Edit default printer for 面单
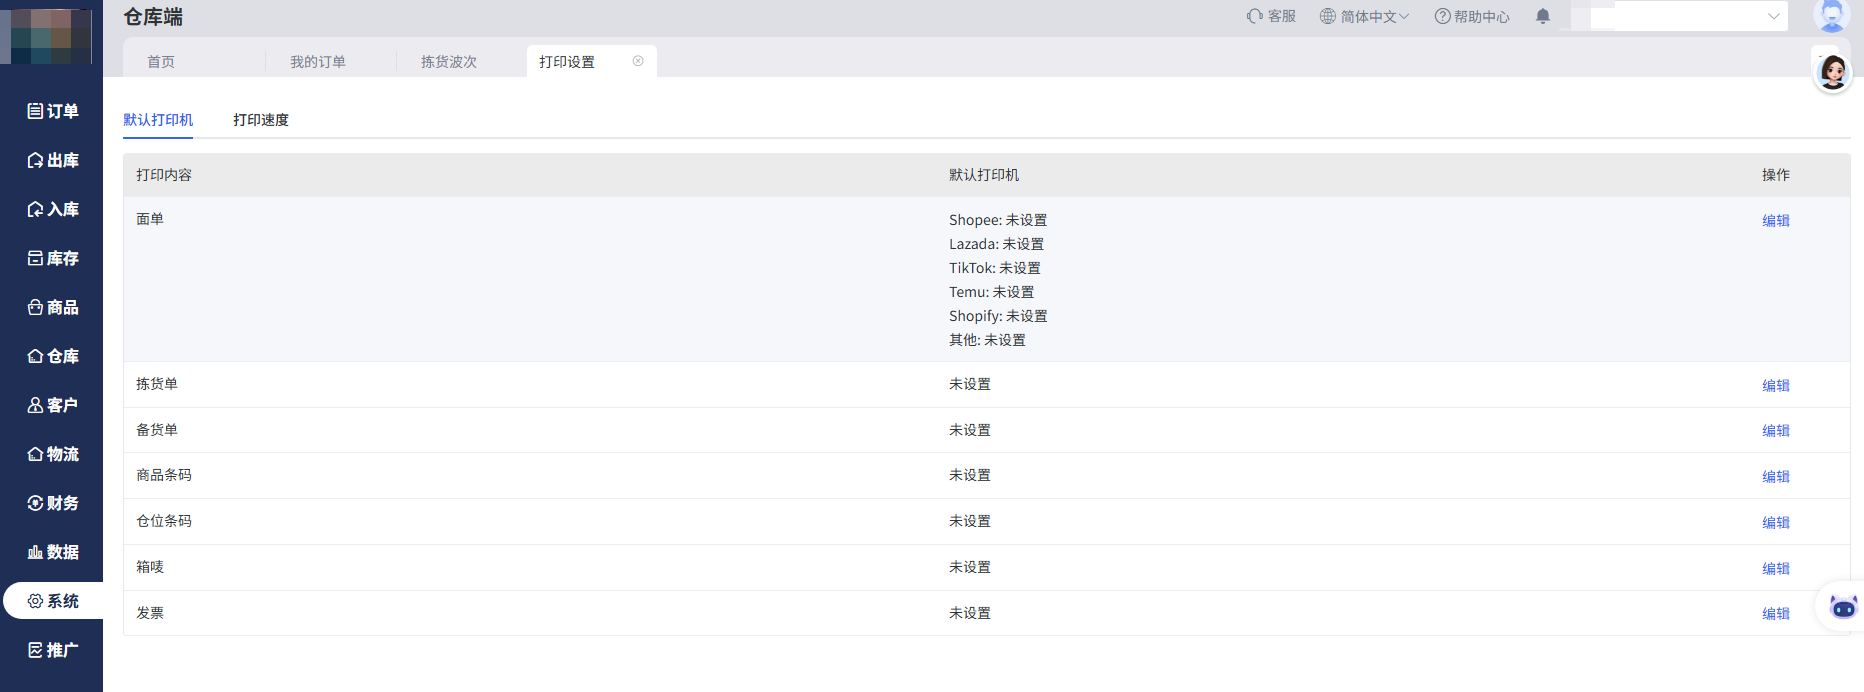 [1775, 221]
